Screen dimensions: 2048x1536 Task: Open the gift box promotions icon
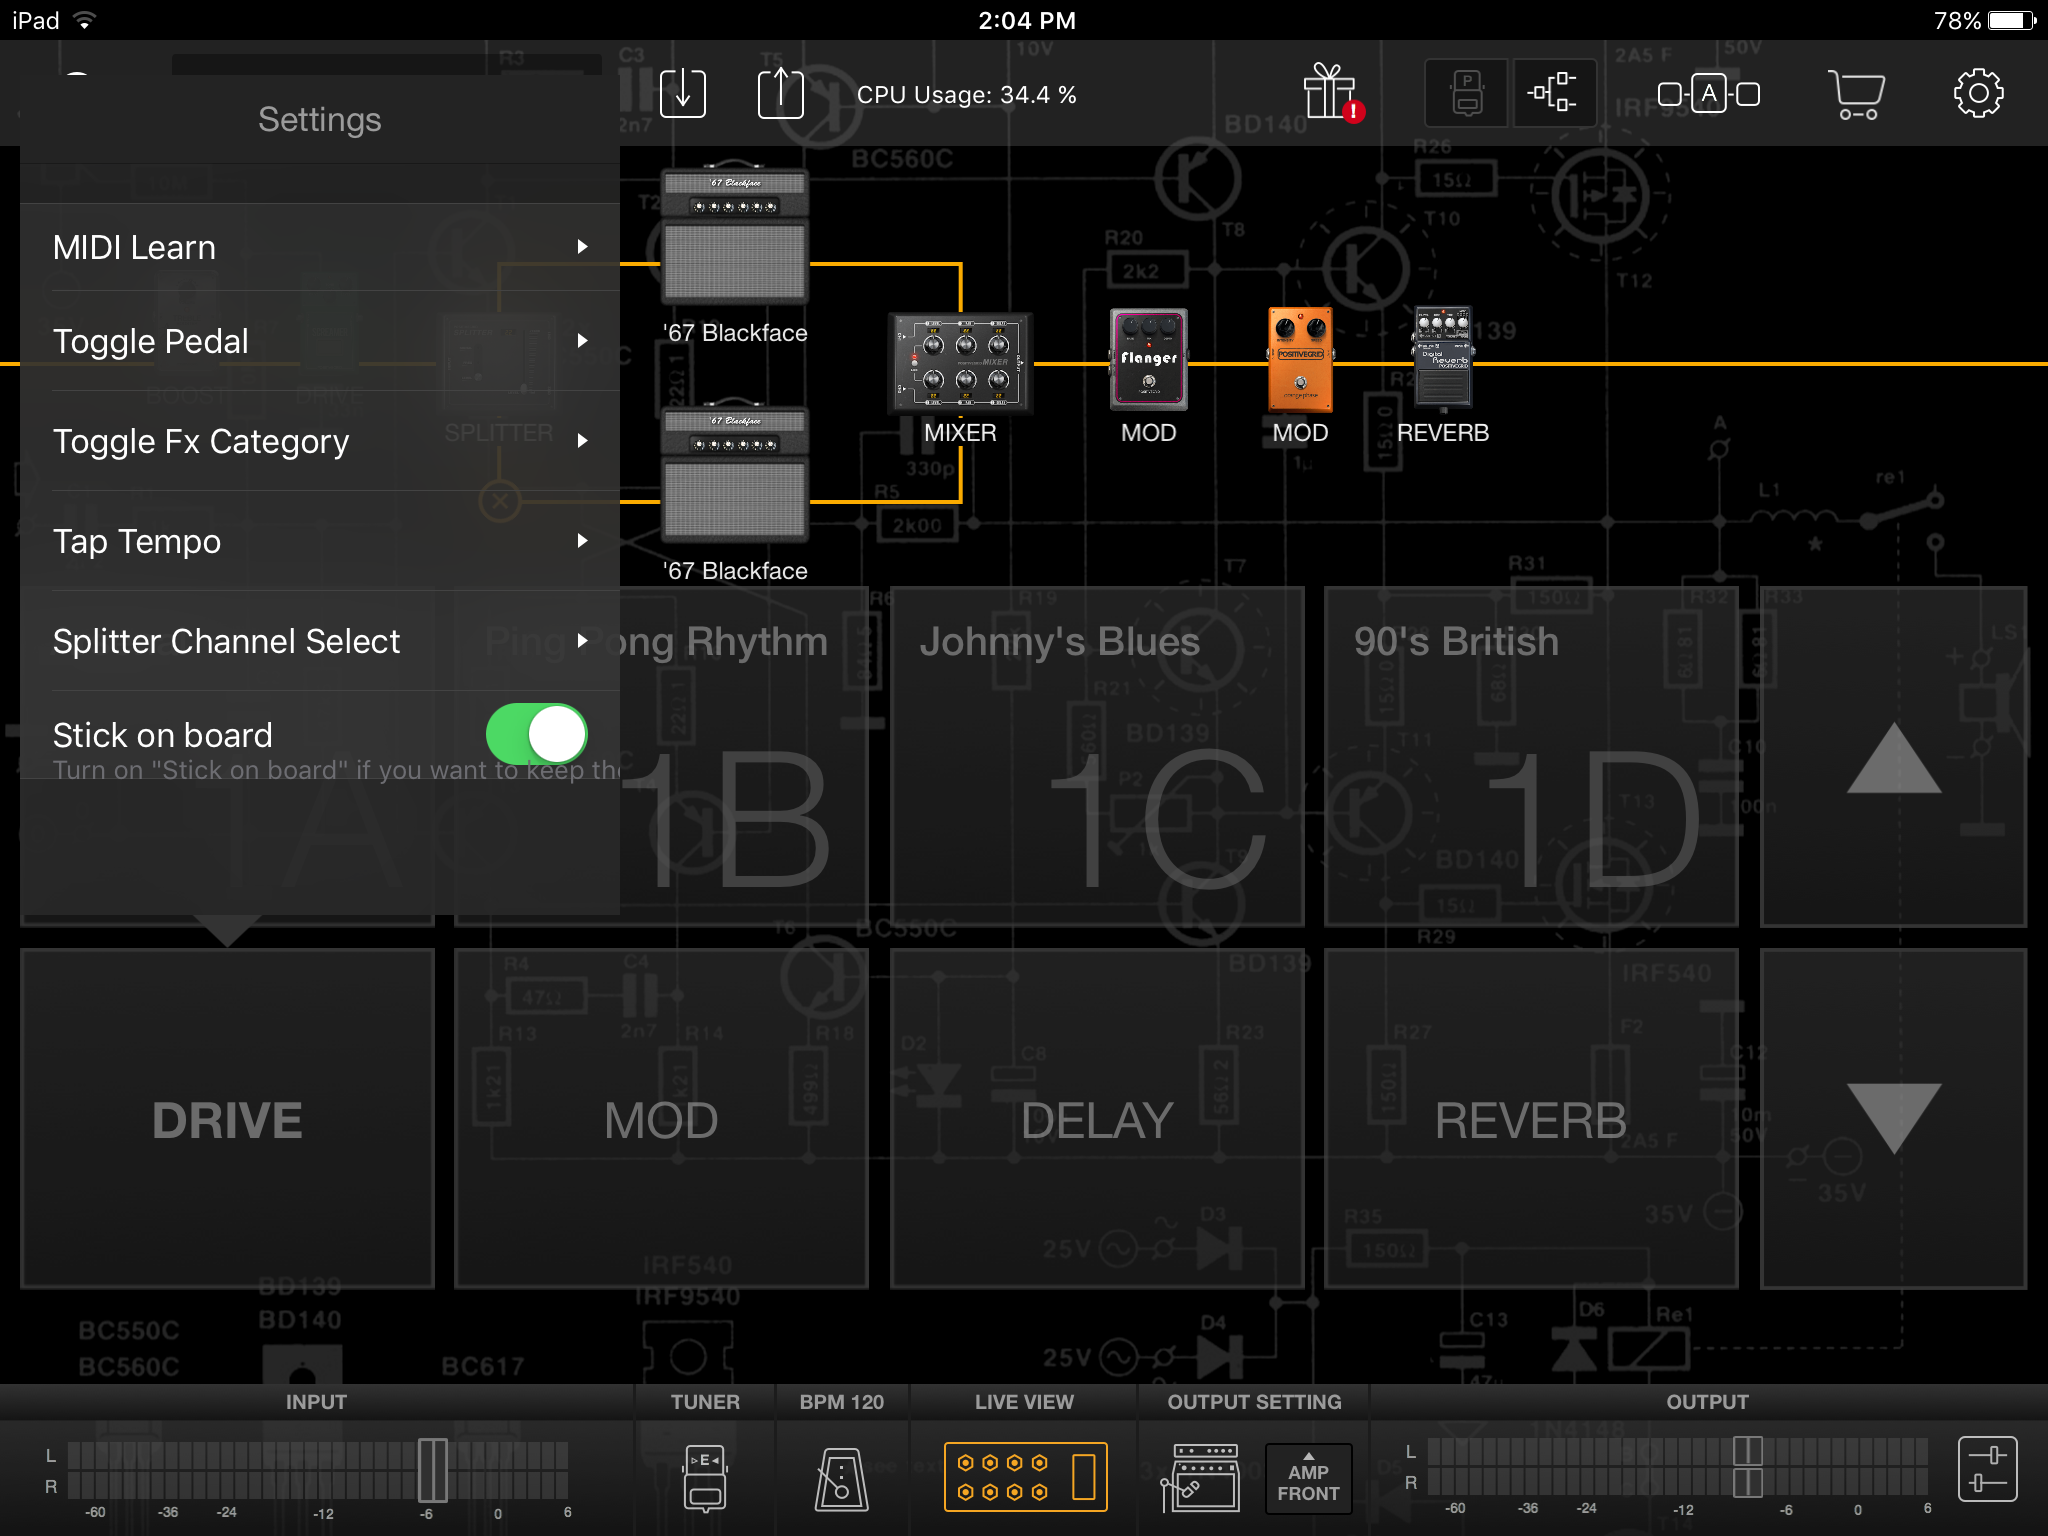pos(1330,93)
